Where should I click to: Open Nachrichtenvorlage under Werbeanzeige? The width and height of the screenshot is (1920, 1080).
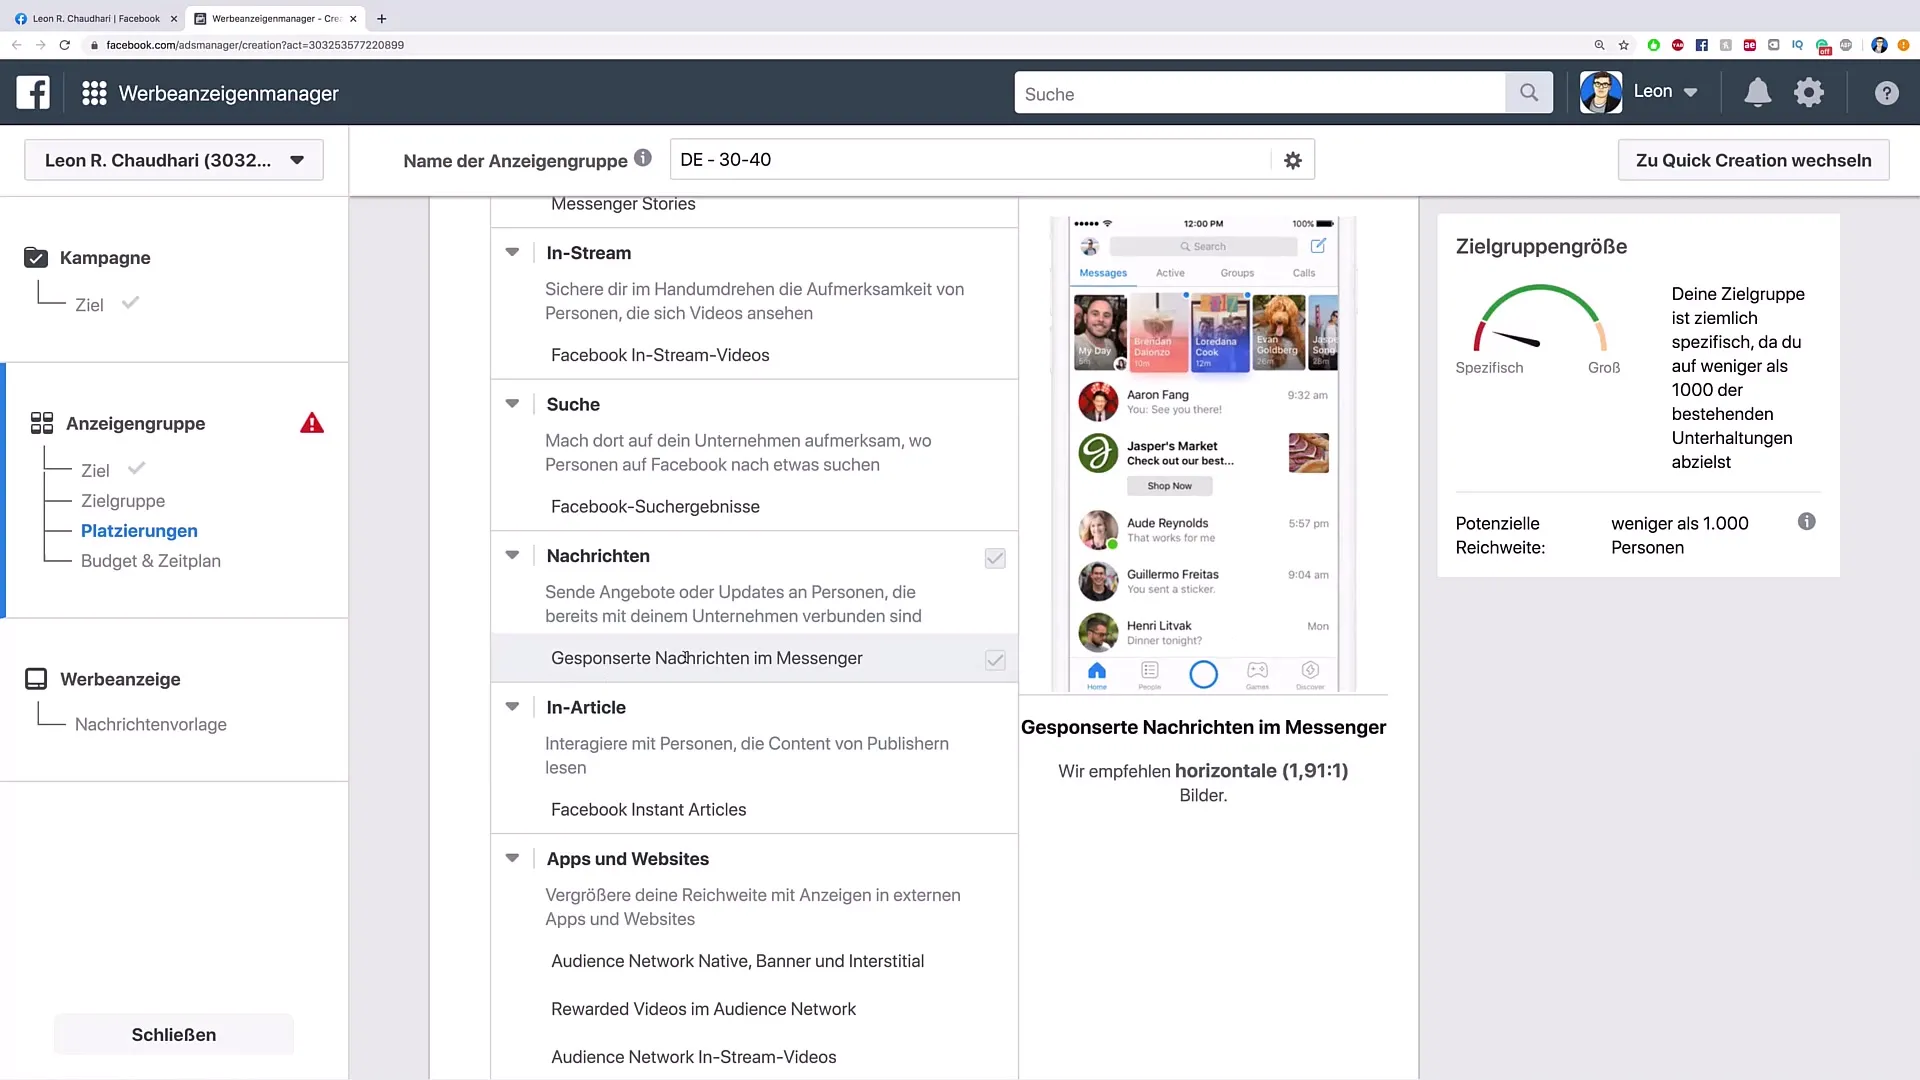click(151, 724)
